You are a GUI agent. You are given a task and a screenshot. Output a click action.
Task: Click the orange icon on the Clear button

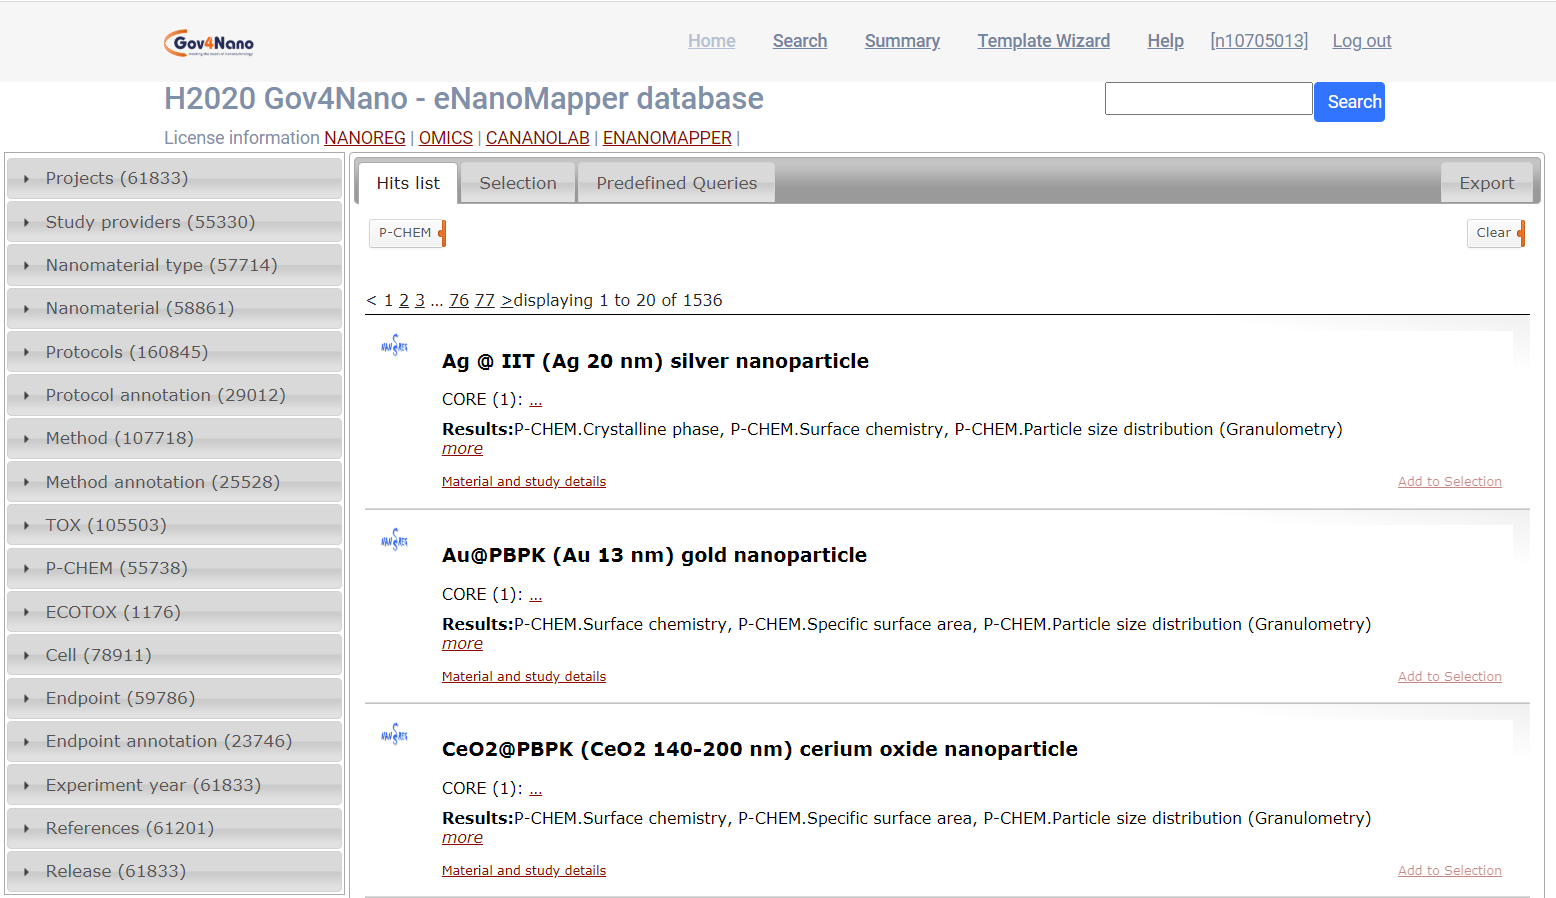pos(1522,232)
